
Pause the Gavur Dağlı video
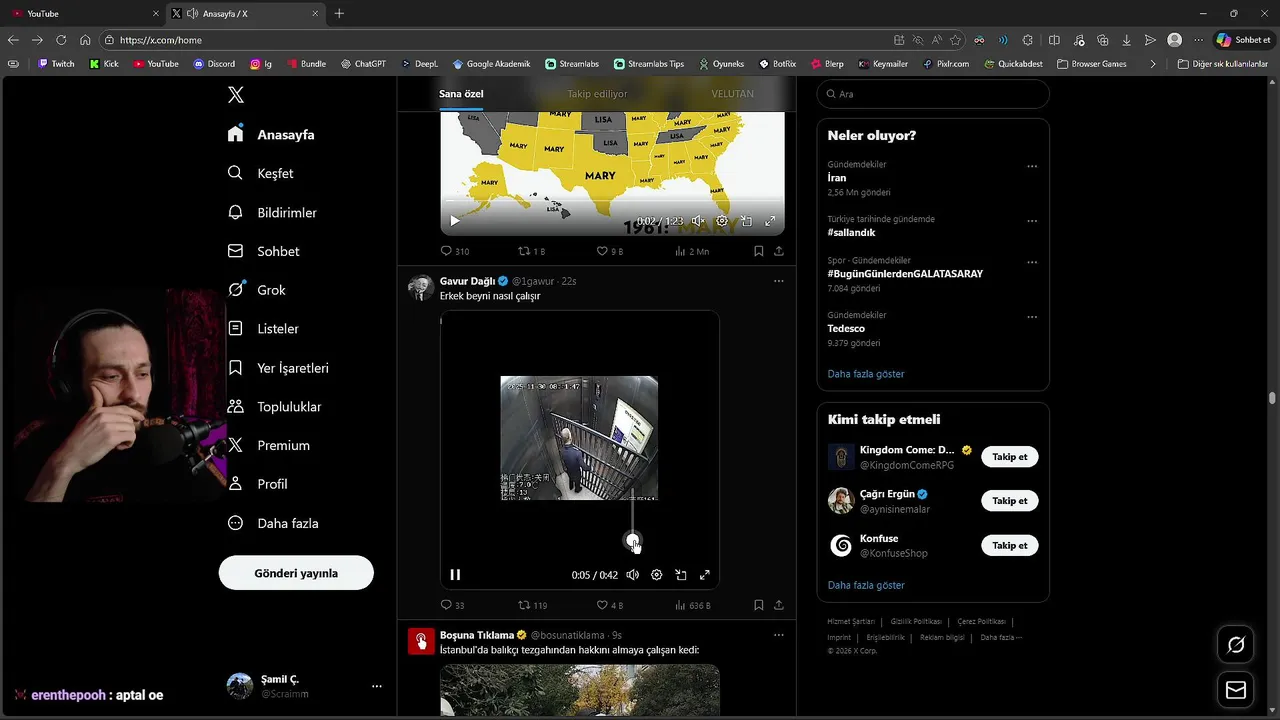coord(455,575)
